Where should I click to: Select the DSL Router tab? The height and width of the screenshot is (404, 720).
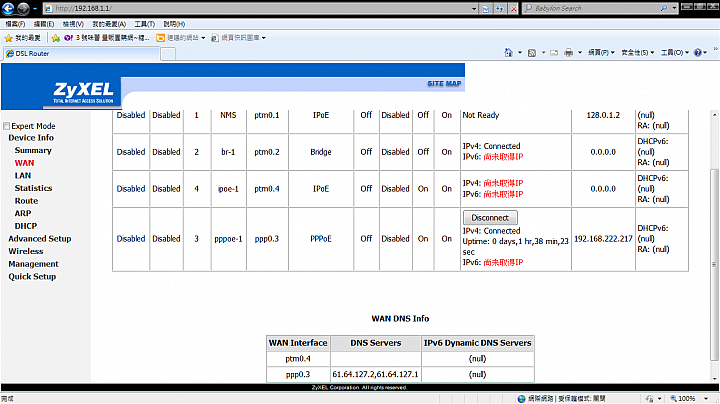tap(82, 54)
